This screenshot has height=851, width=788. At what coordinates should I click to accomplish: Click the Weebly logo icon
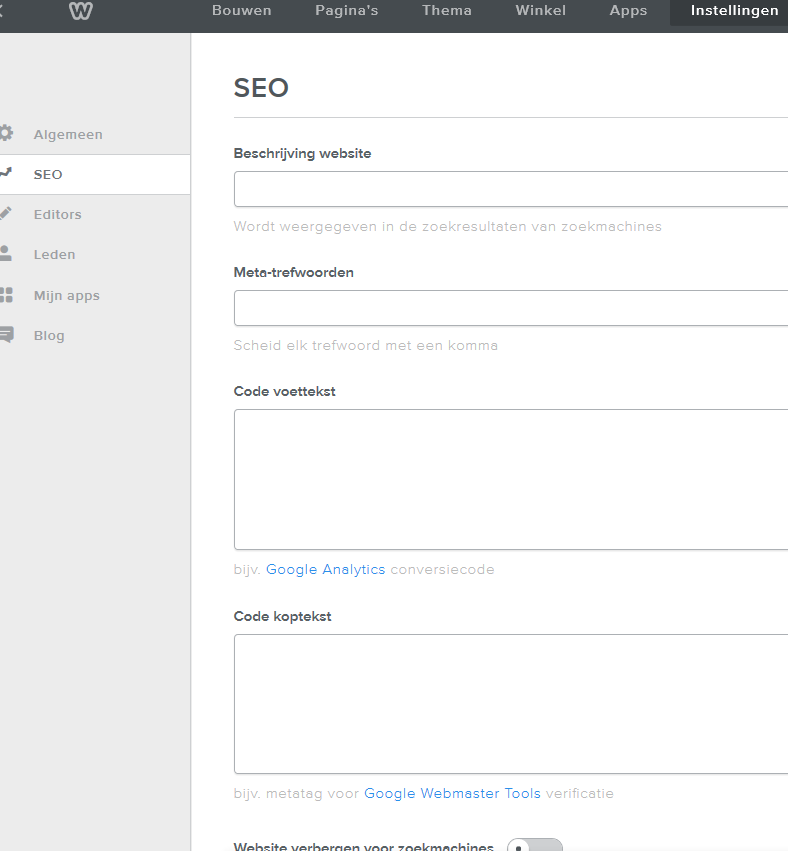click(x=81, y=12)
